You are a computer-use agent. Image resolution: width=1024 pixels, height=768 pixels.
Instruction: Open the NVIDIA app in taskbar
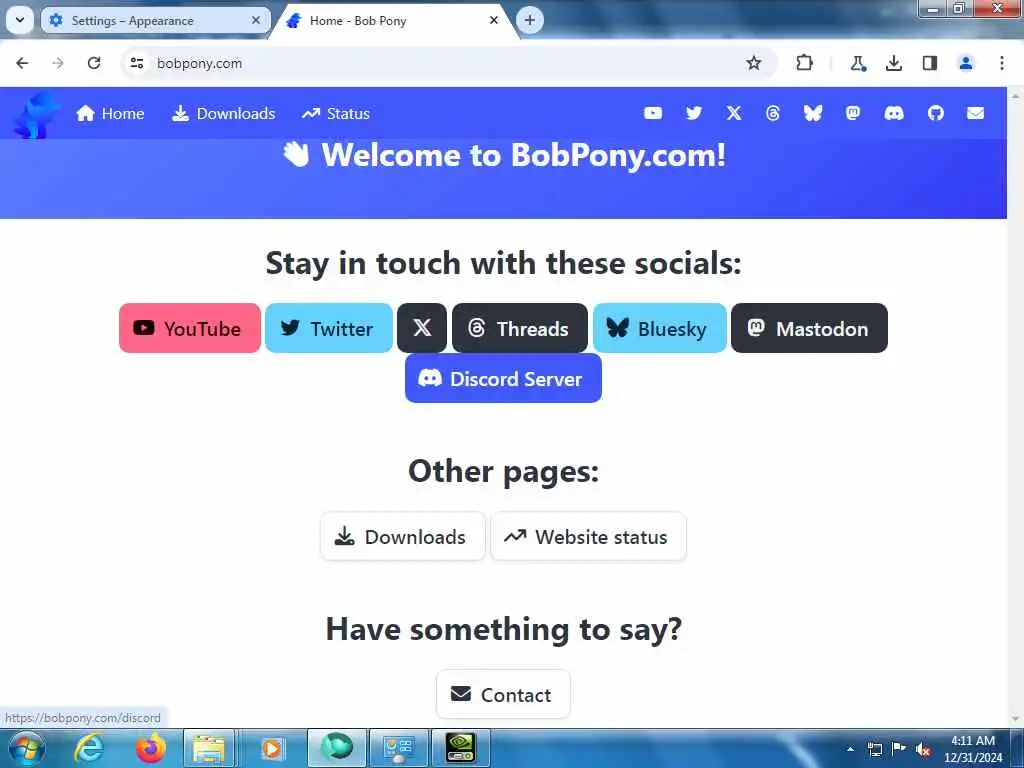pos(460,748)
